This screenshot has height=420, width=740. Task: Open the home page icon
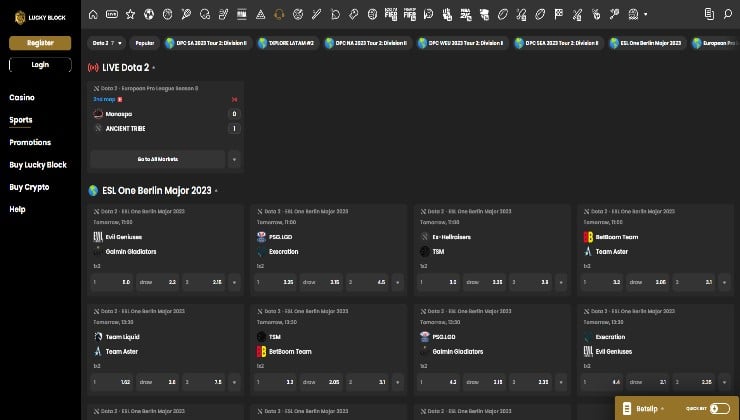click(93, 15)
